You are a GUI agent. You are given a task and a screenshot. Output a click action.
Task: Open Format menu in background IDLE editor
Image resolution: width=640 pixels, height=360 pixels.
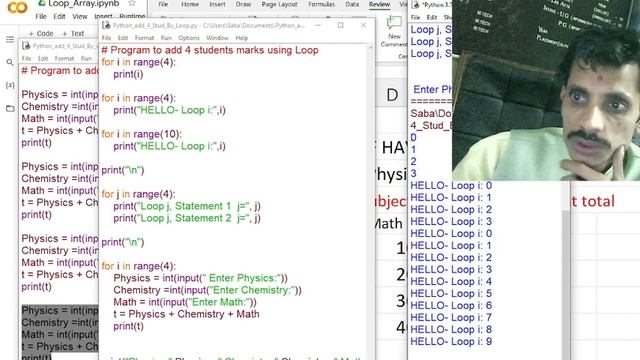tap(64, 59)
